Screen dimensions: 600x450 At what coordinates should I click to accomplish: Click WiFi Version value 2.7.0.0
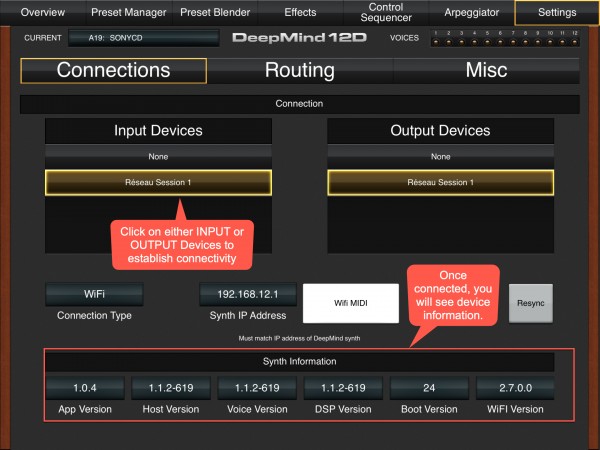pos(515,388)
